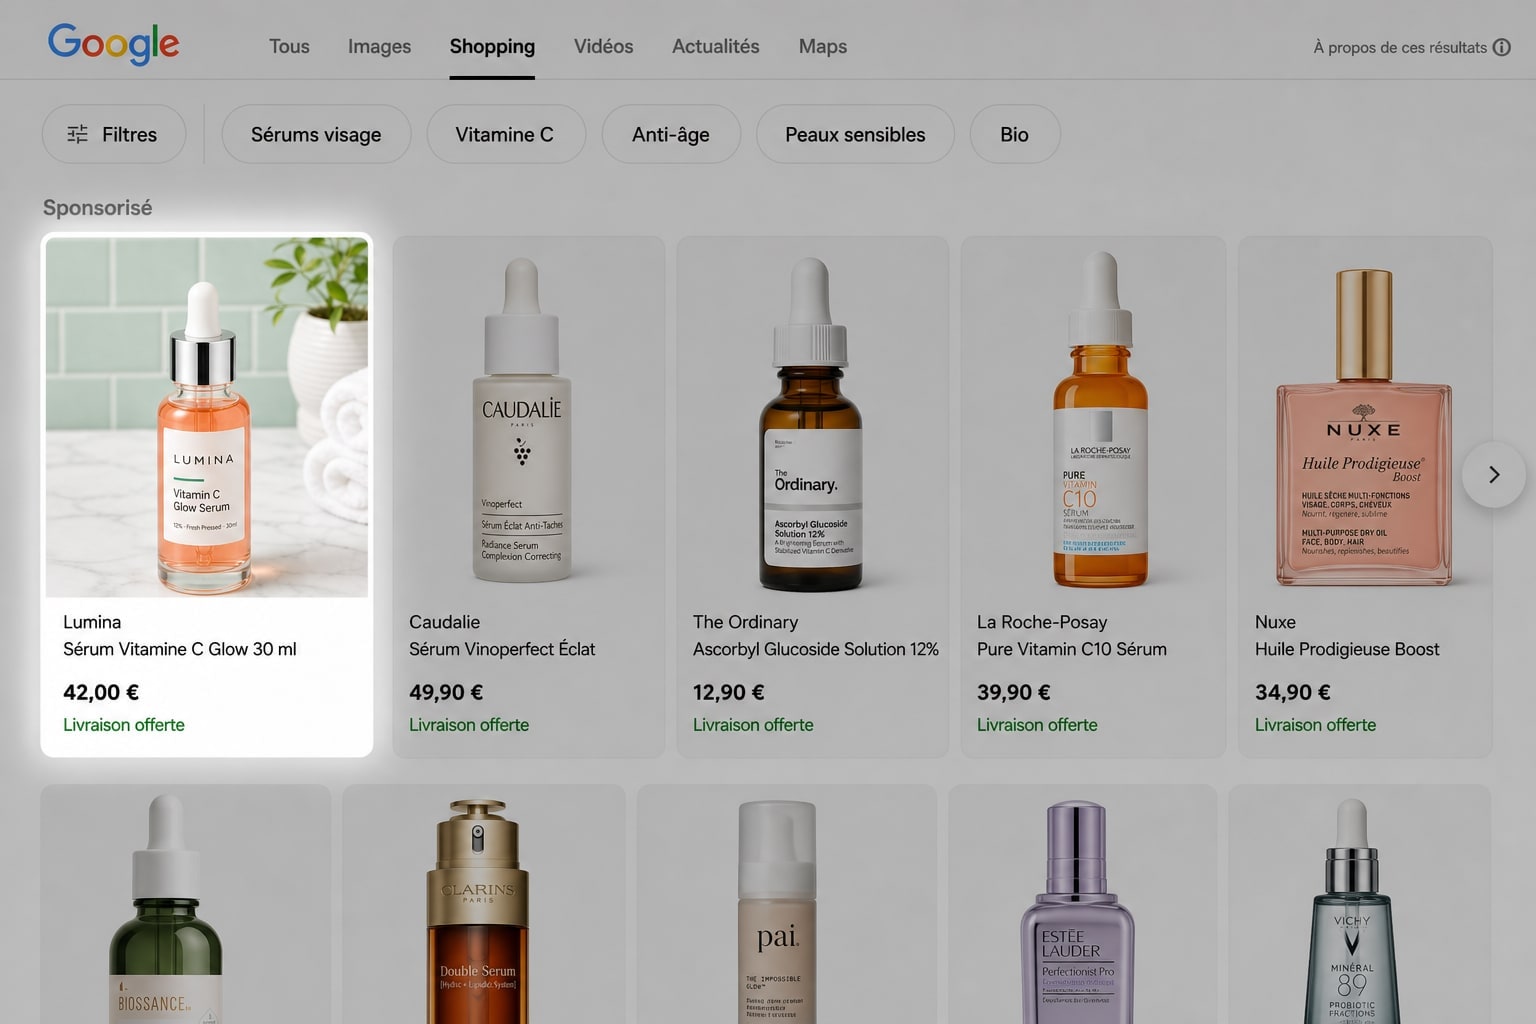Select the Shopping tab
1536x1024 pixels.
[x=492, y=46]
